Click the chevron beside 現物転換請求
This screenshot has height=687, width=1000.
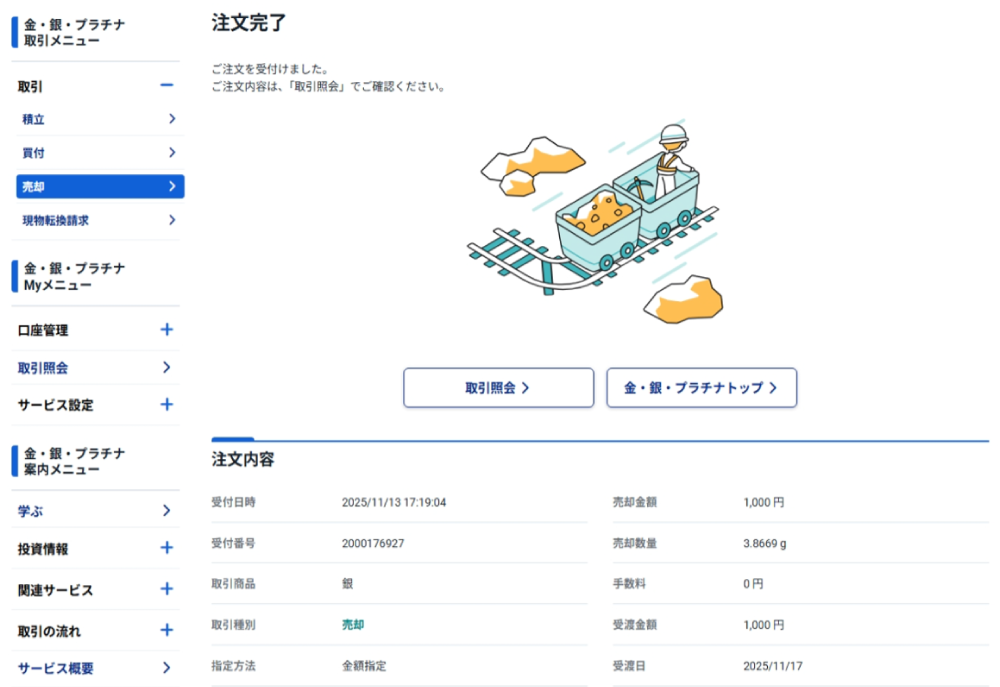pyautogui.click(x=172, y=220)
